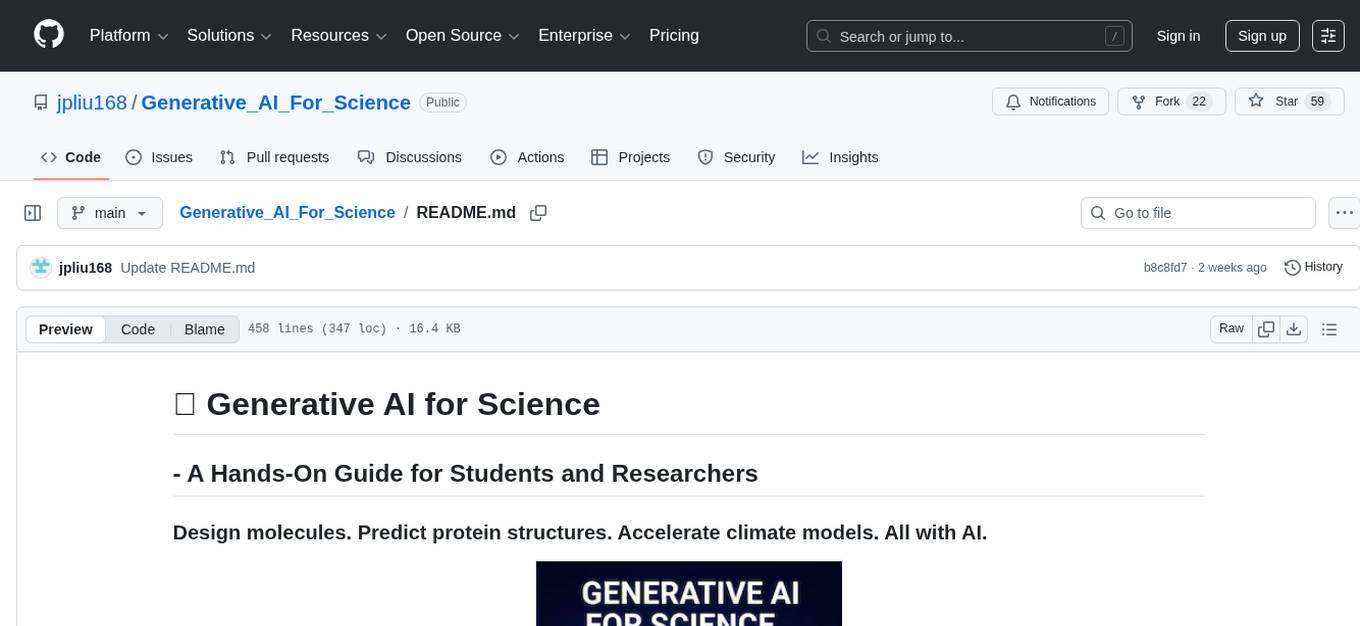Image resolution: width=1360 pixels, height=626 pixels.
Task: Switch to the Issues tab
Action: (159, 157)
